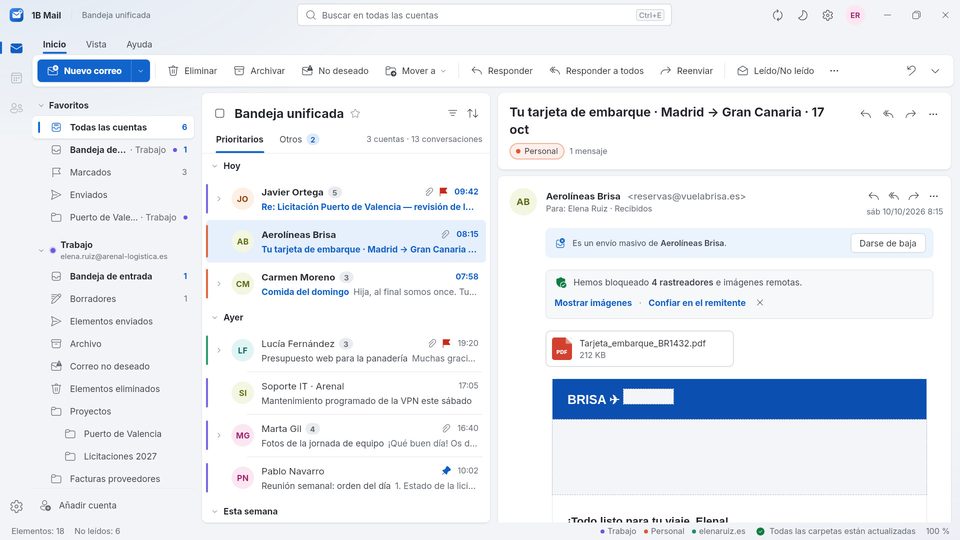Image resolution: width=960 pixels, height=540 pixels.
Task: Switch to the Vista tab
Action: coord(96,44)
